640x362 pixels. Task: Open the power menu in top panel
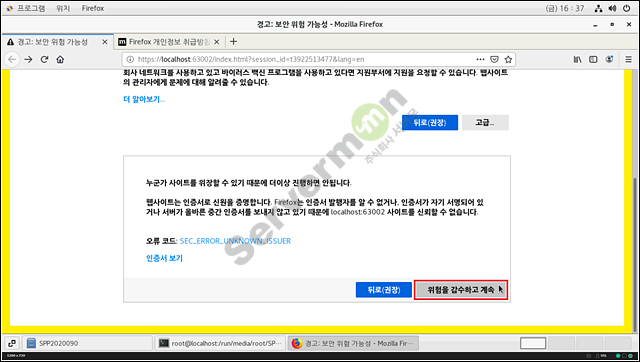627,8
